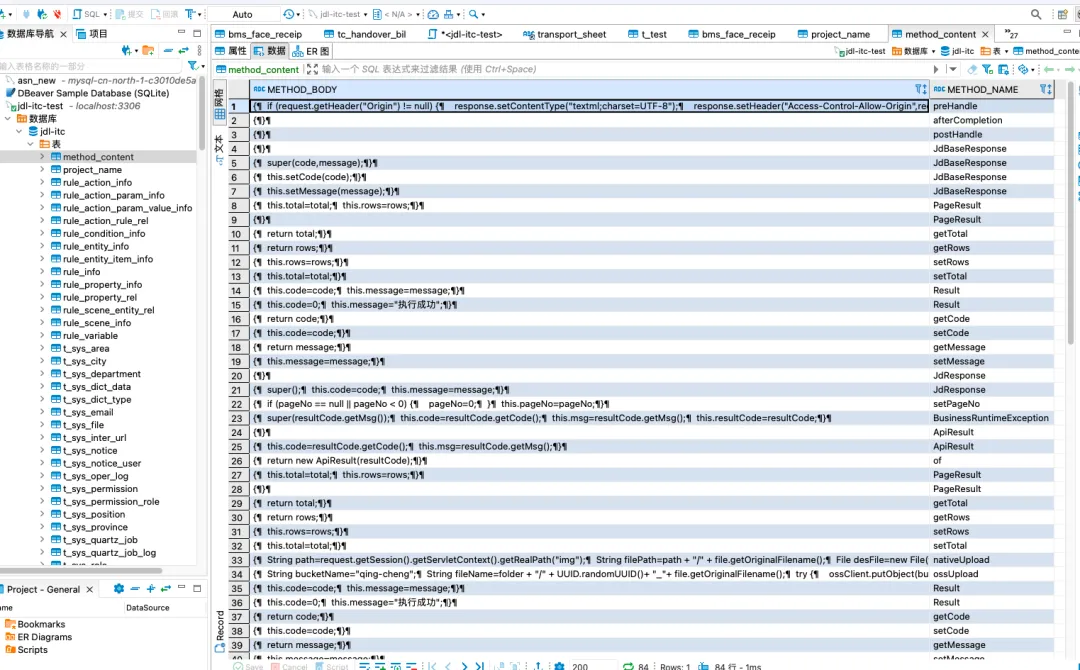Screen dimensions: 1080x670
Task: Click the link with editor arrows icon
Action: 183,50
